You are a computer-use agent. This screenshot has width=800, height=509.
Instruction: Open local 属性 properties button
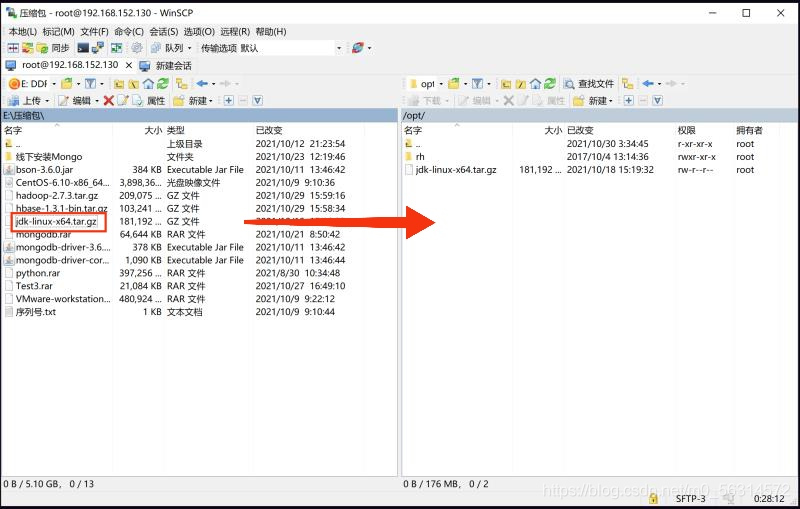[149, 100]
